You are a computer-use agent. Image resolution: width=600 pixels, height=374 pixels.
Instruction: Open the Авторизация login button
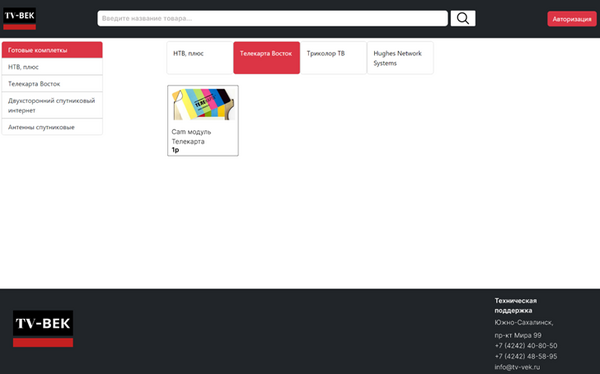(572, 19)
